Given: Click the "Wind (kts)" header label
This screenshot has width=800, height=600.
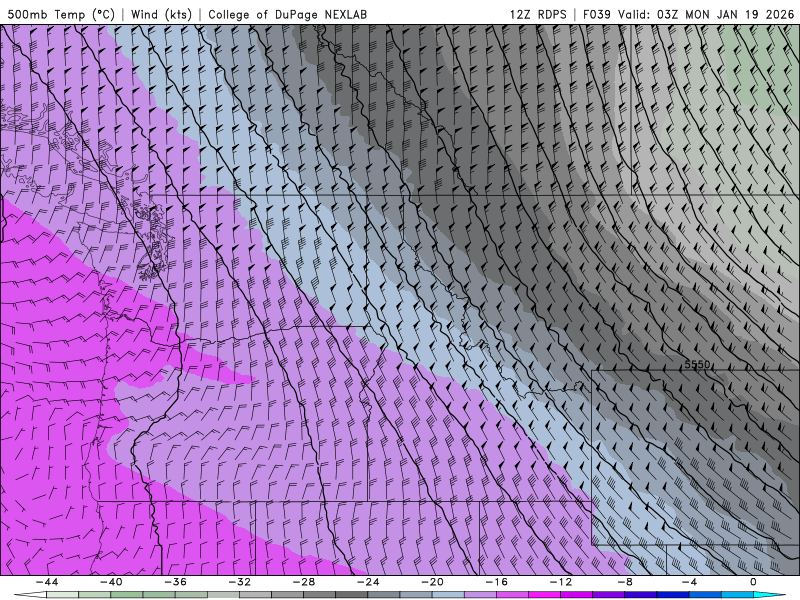Looking at the screenshot, I should (x=161, y=14).
